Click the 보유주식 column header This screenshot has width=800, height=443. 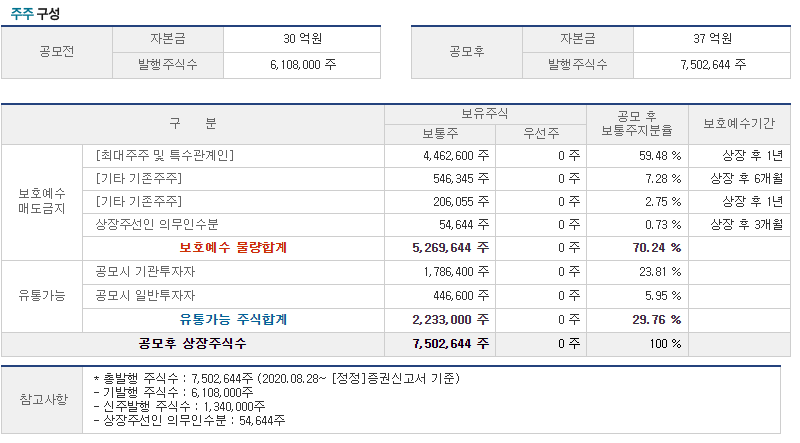pyautogui.click(x=485, y=114)
